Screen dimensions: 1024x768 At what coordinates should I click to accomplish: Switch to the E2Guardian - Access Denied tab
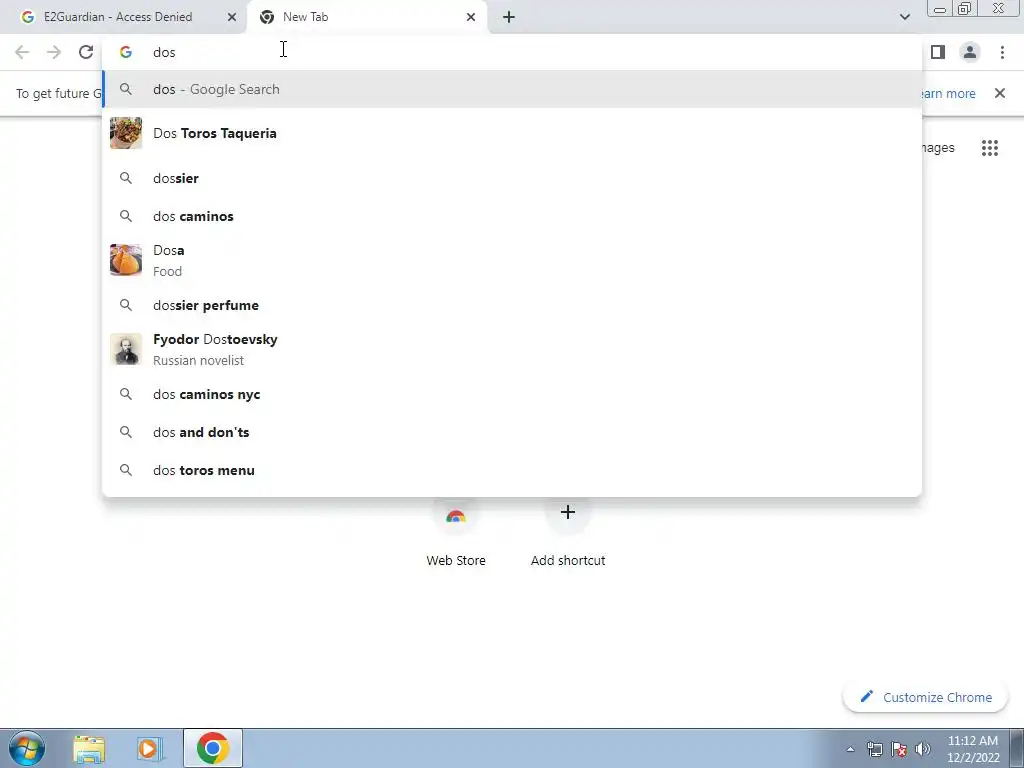[x=124, y=17]
